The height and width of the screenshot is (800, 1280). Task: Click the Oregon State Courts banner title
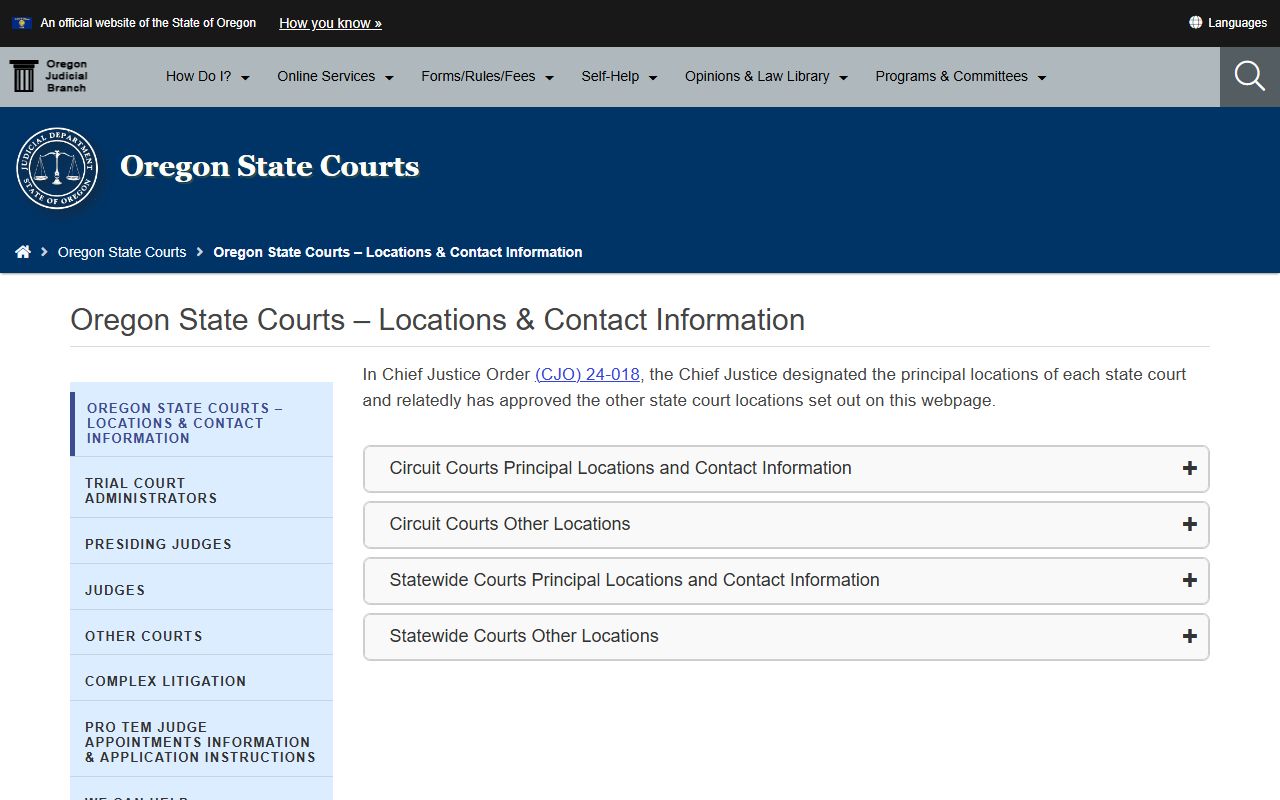pyautogui.click(x=269, y=166)
